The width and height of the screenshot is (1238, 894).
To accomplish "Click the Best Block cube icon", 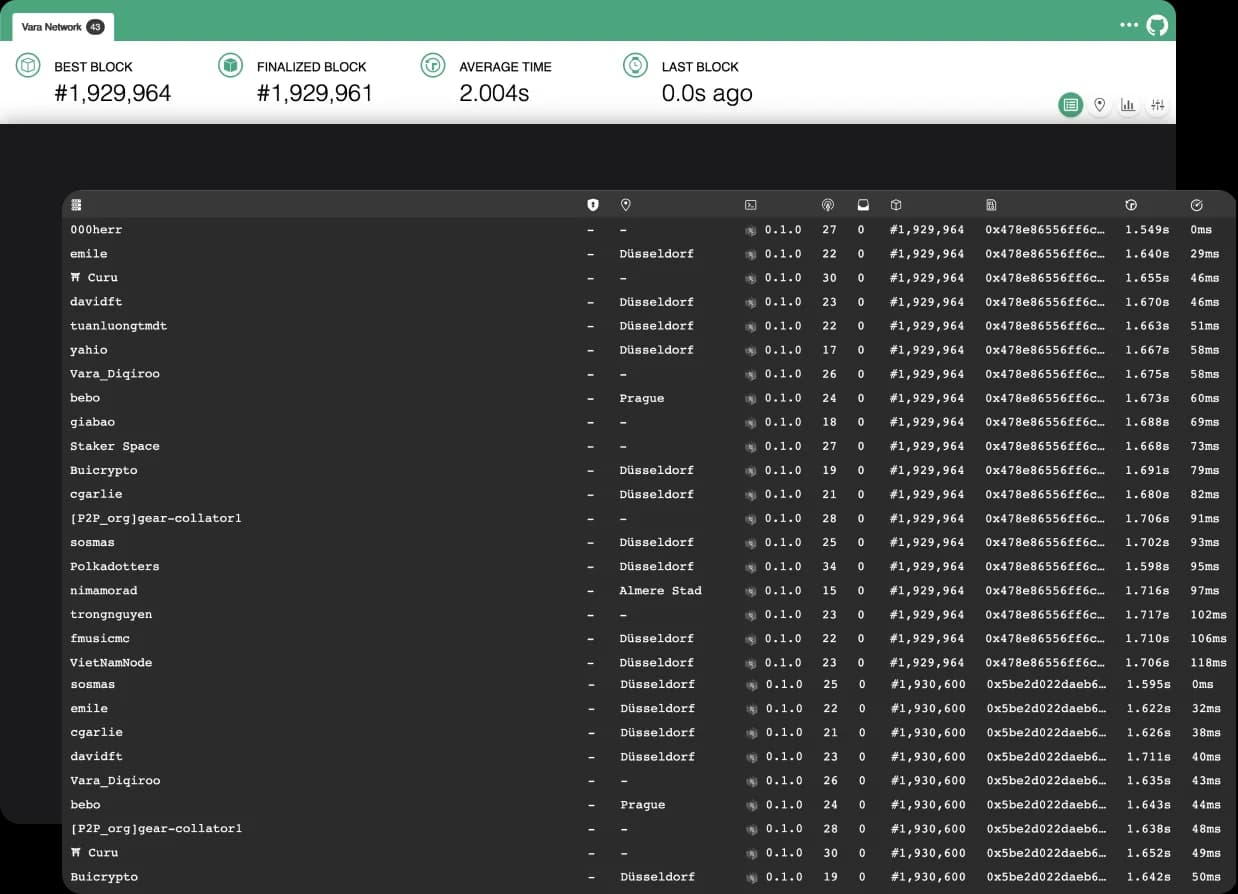I will (x=28, y=66).
